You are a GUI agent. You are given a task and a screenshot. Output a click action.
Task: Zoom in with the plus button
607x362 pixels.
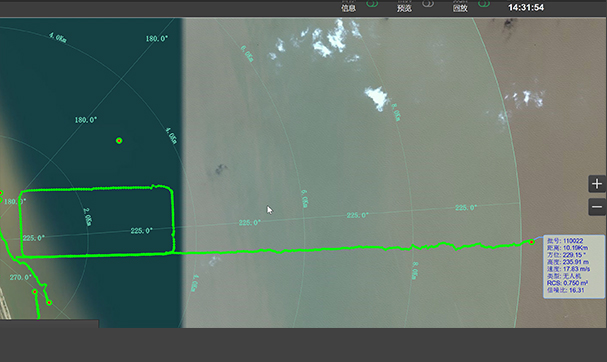(597, 184)
